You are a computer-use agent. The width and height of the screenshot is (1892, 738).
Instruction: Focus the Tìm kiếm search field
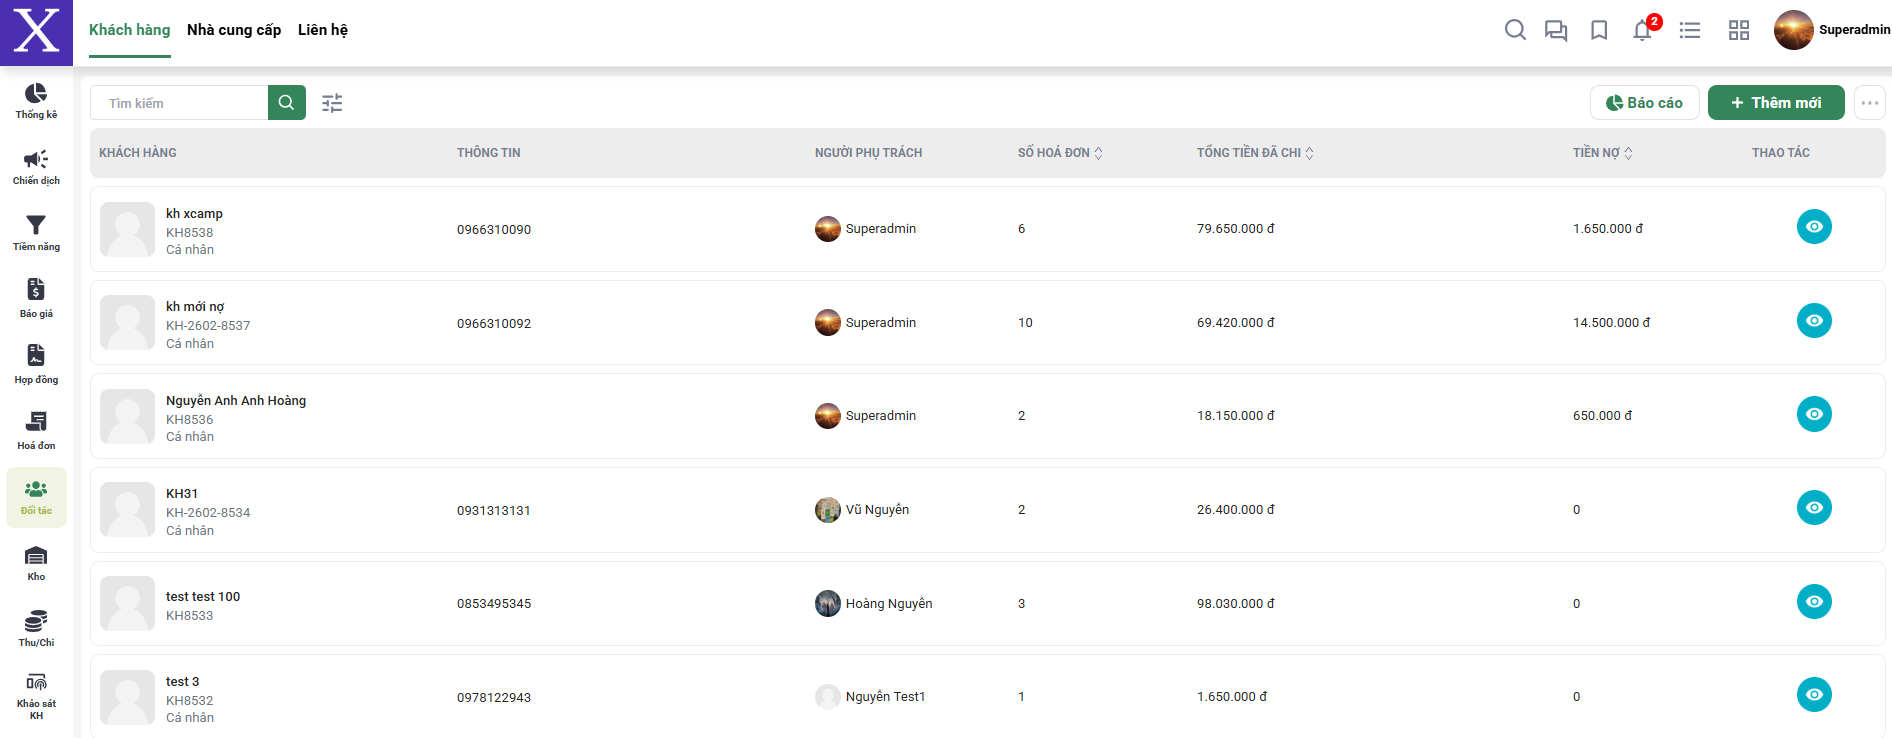[180, 103]
